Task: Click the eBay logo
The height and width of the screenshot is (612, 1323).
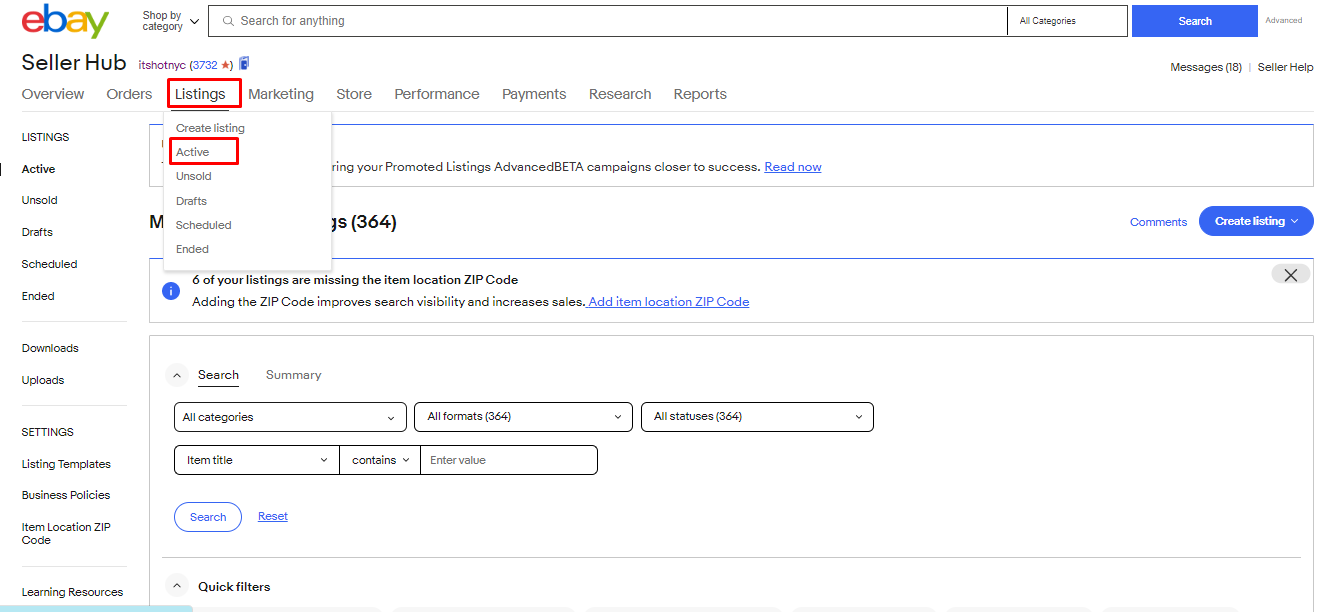Action: click(65, 21)
